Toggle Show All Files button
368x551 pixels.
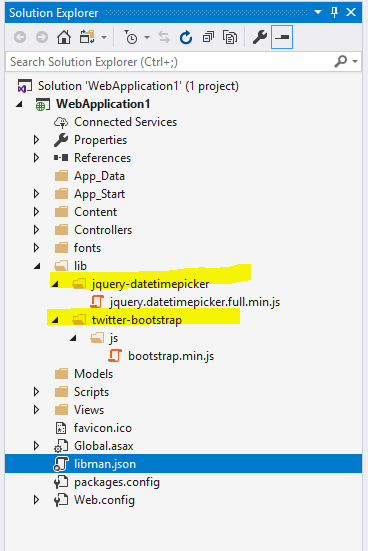tap(230, 37)
